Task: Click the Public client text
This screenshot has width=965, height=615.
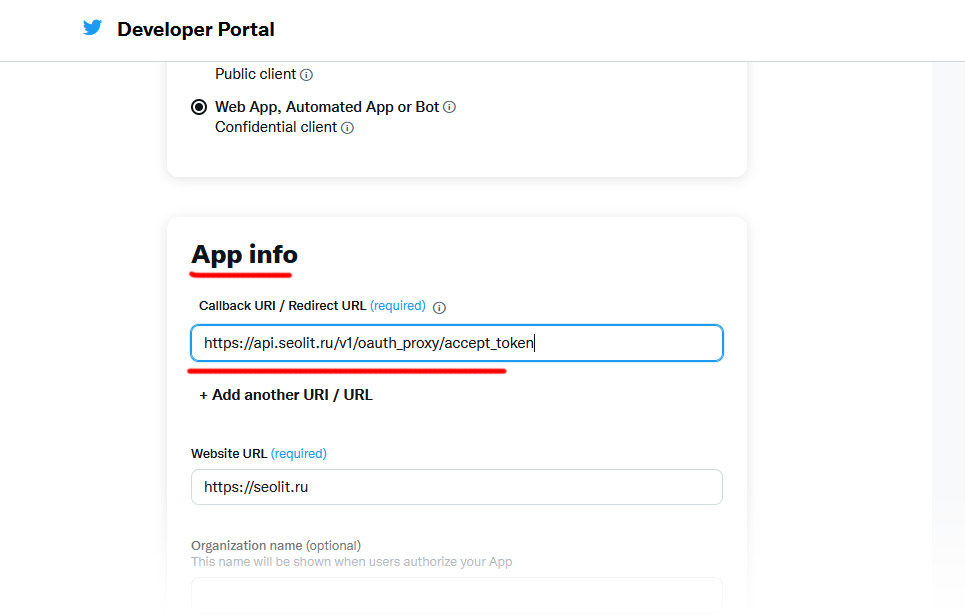Action: pos(256,74)
